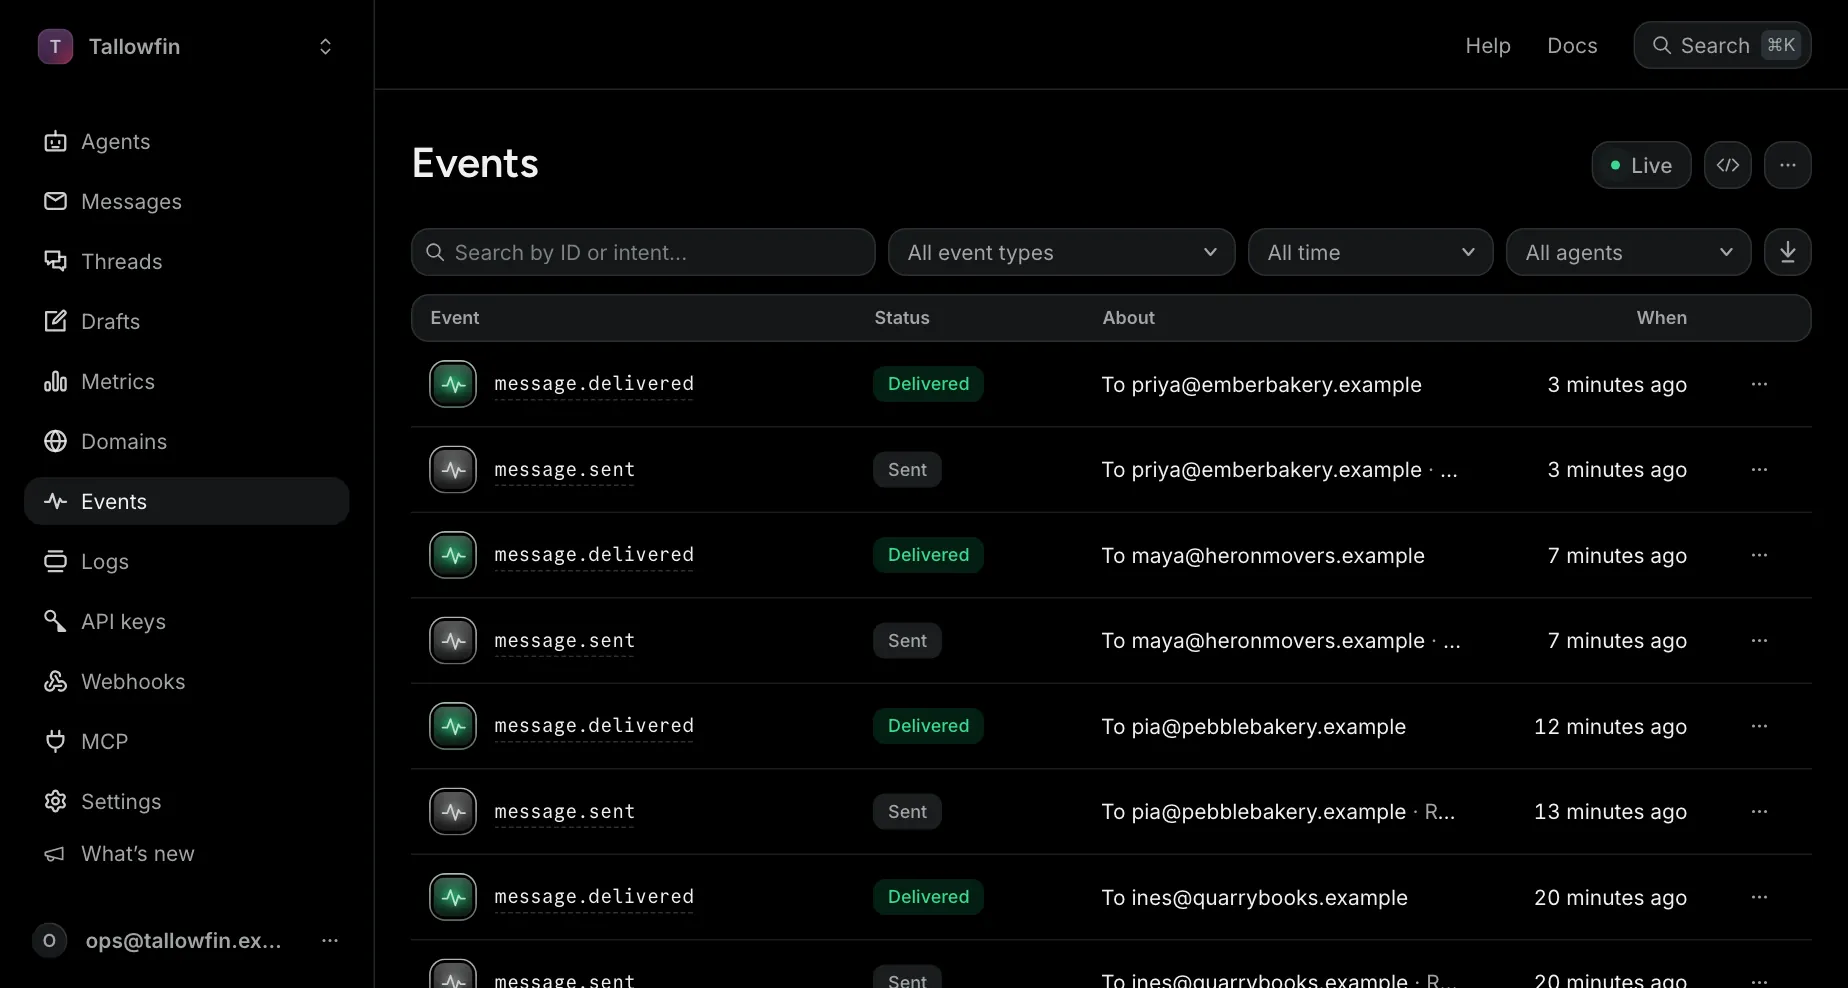
Task: Click the Events pulse icon in sidebar
Action: point(55,502)
